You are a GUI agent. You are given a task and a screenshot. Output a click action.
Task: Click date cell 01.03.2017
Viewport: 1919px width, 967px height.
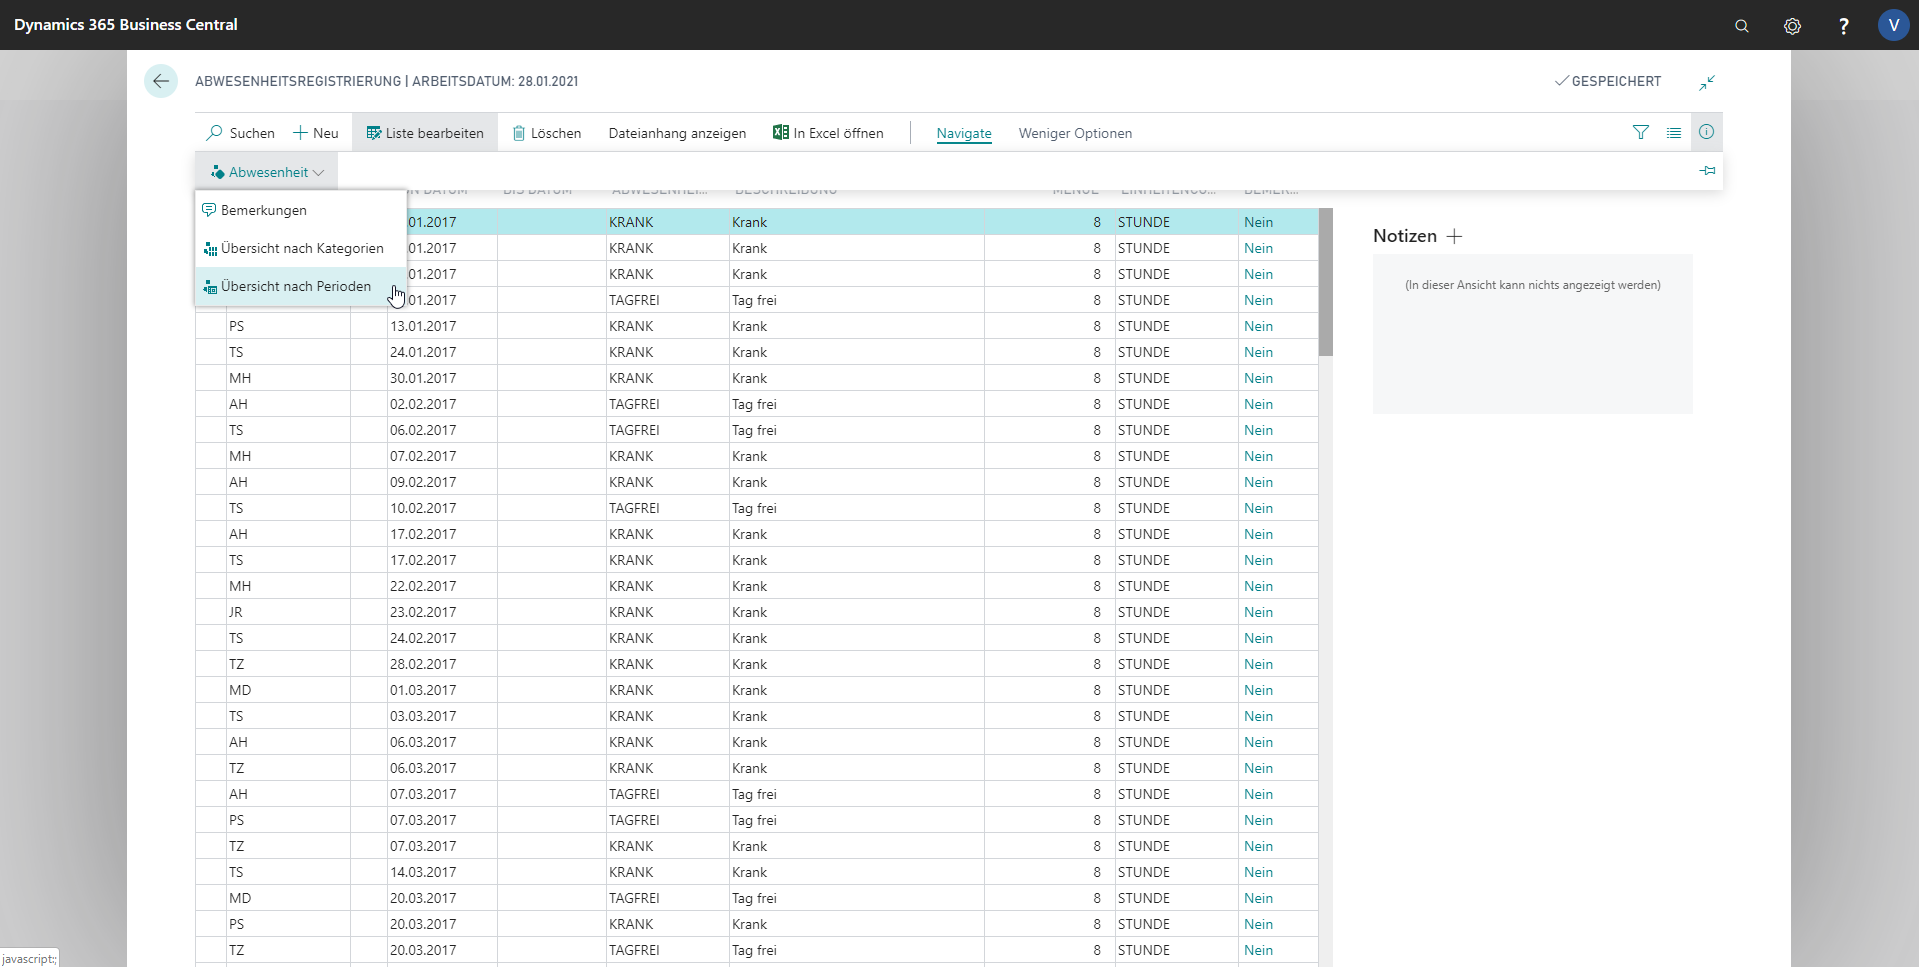tap(442, 690)
